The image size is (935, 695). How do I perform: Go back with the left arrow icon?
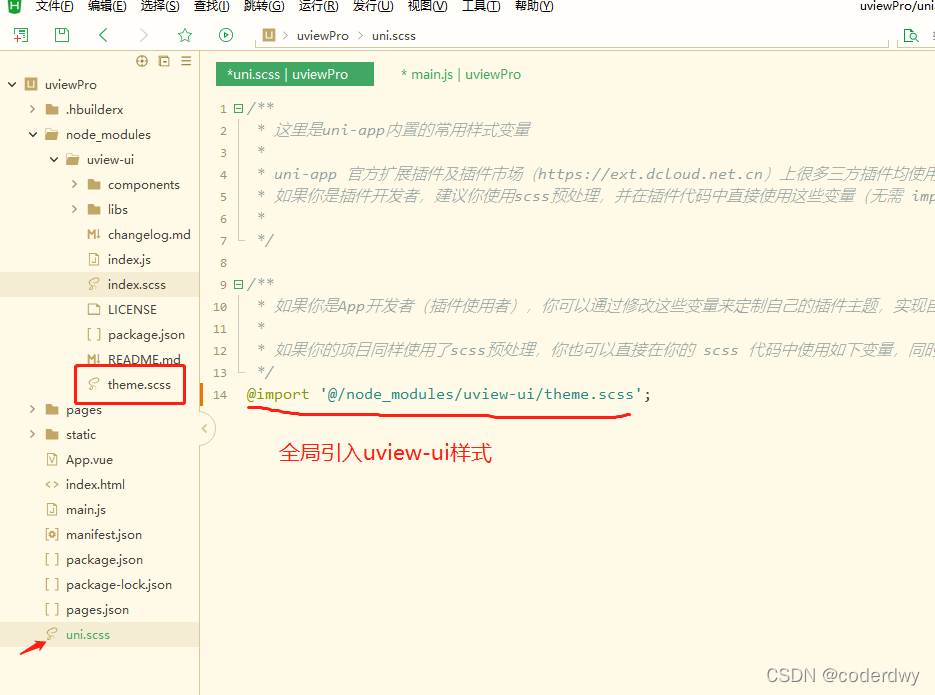click(x=103, y=35)
